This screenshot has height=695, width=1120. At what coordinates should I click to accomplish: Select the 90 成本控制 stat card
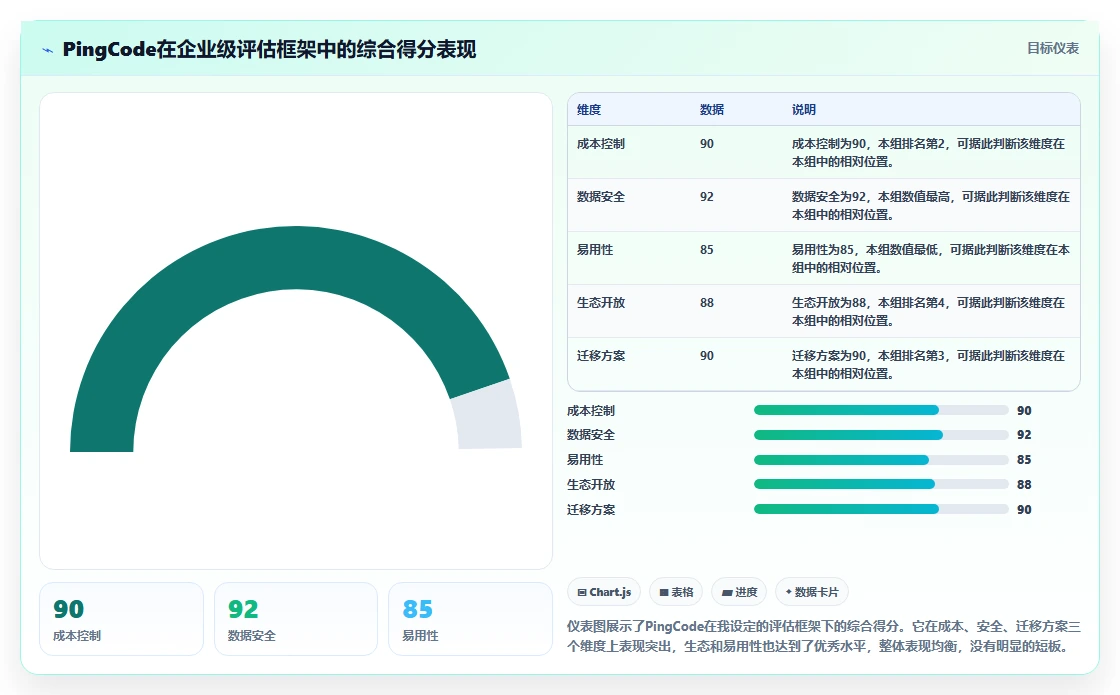[121, 619]
